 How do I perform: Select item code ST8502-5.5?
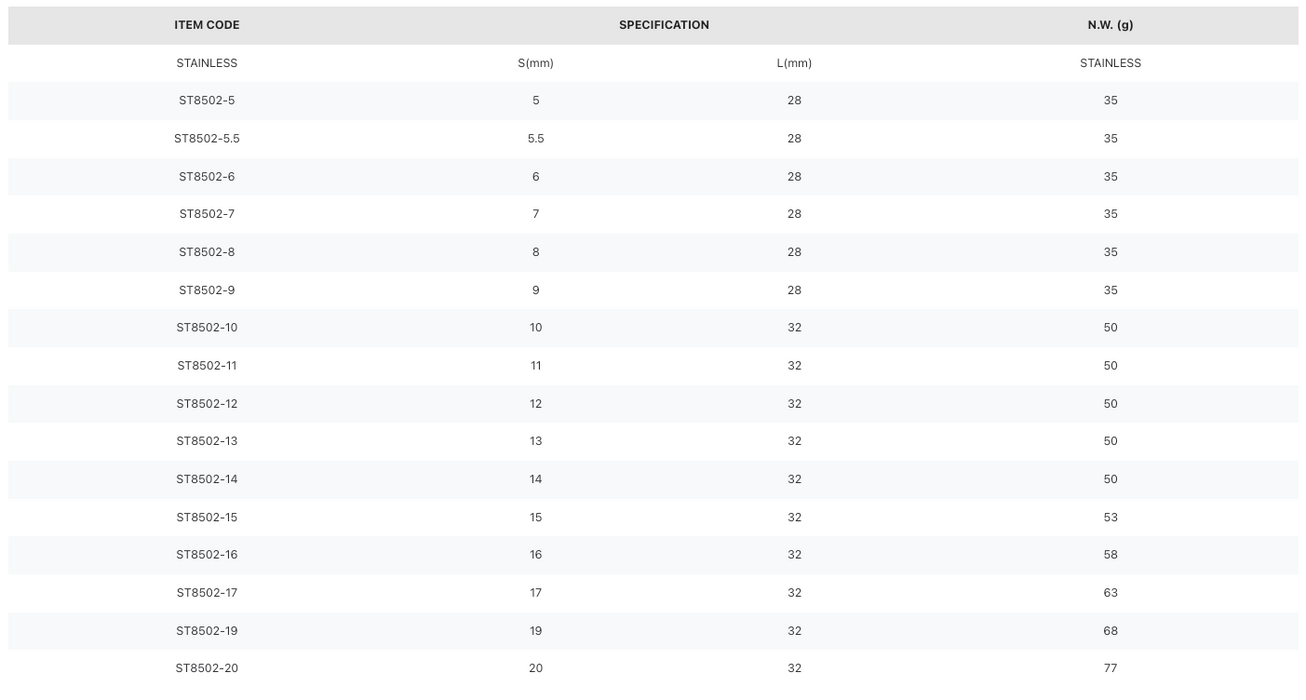pyautogui.click(x=207, y=139)
